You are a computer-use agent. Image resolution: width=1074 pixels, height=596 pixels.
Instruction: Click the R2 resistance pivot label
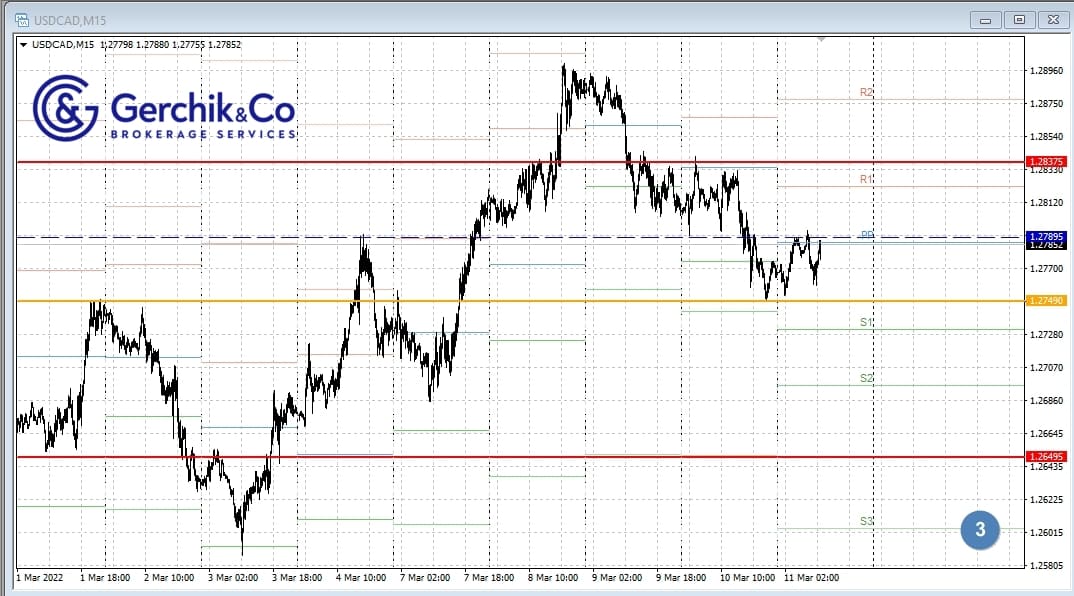tap(866, 92)
